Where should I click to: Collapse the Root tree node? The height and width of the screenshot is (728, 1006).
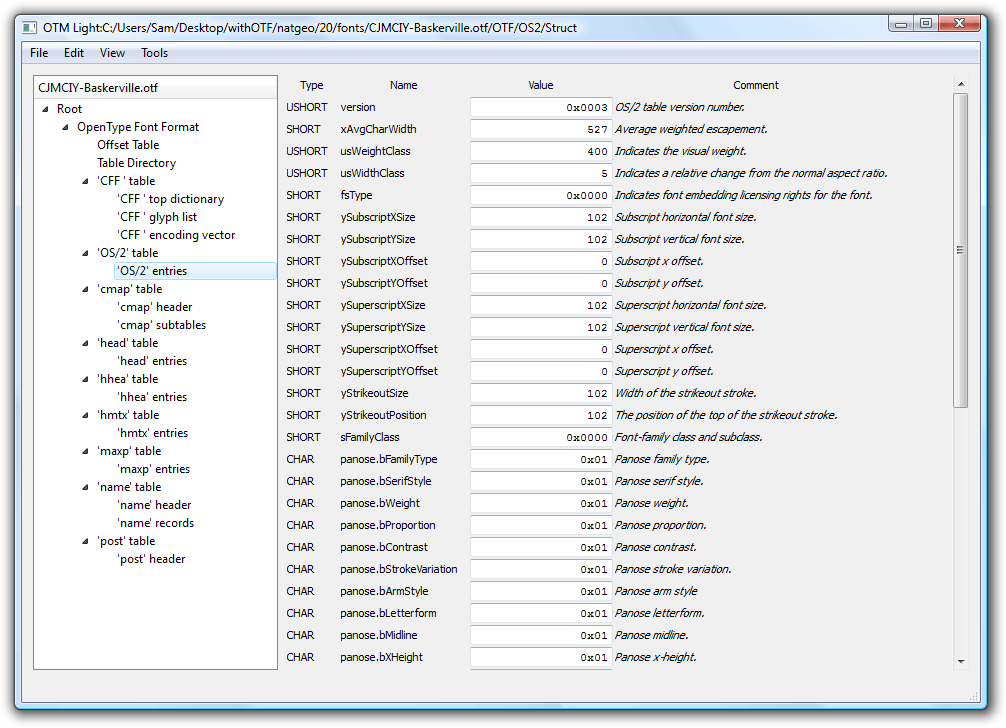(x=46, y=109)
